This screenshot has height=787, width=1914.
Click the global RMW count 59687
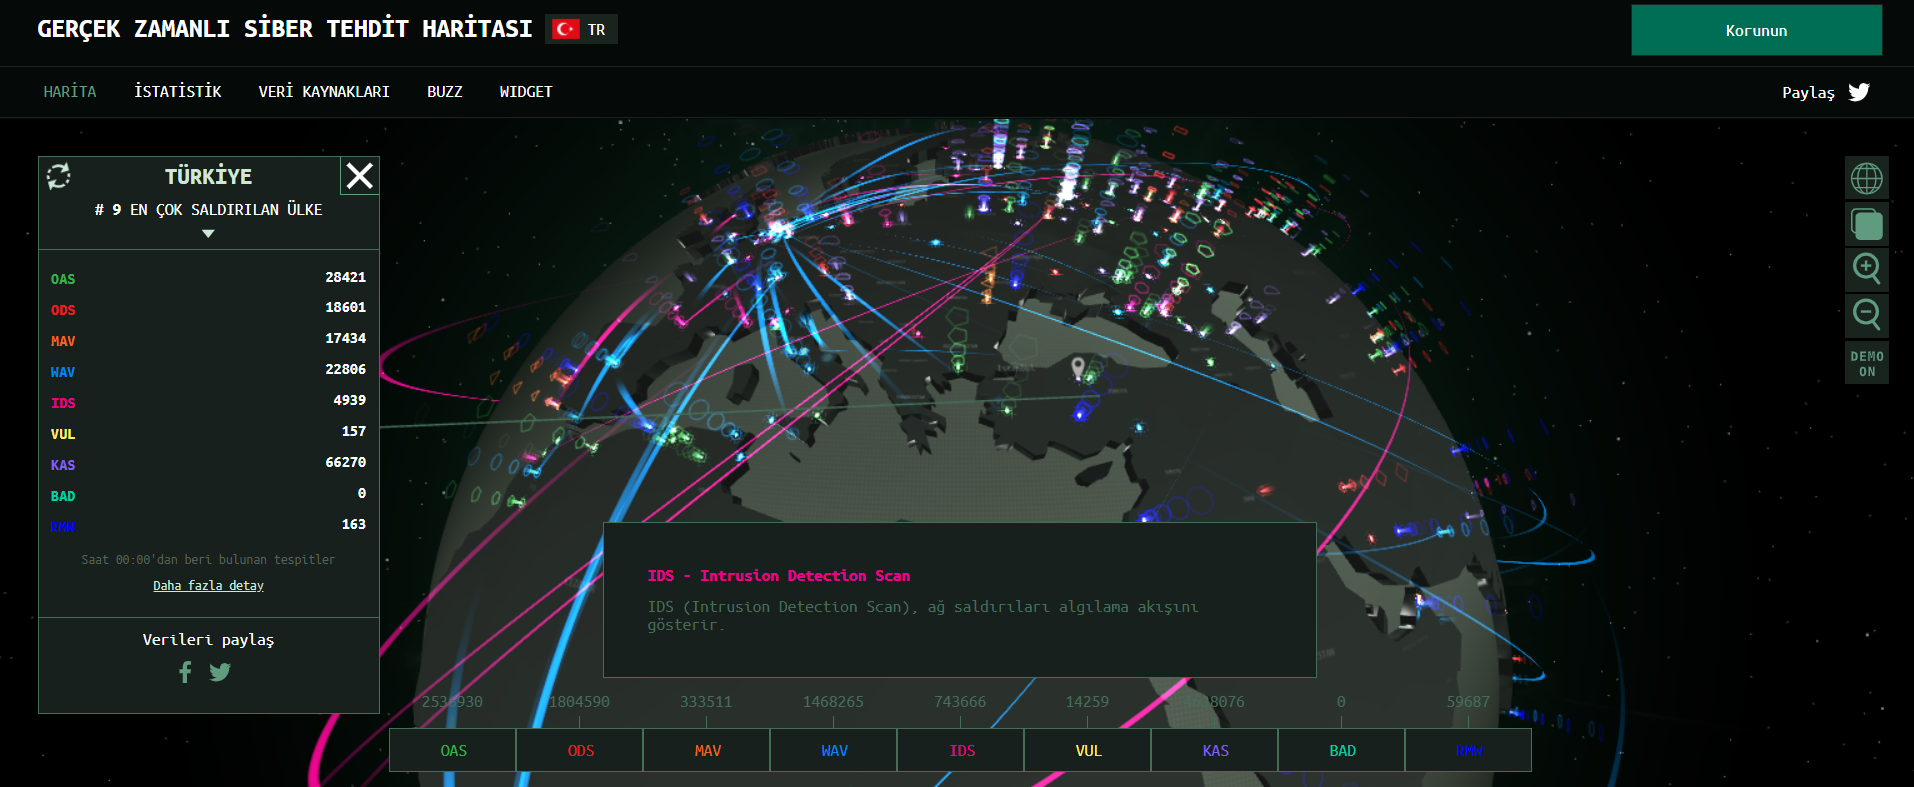pos(1468,702)
